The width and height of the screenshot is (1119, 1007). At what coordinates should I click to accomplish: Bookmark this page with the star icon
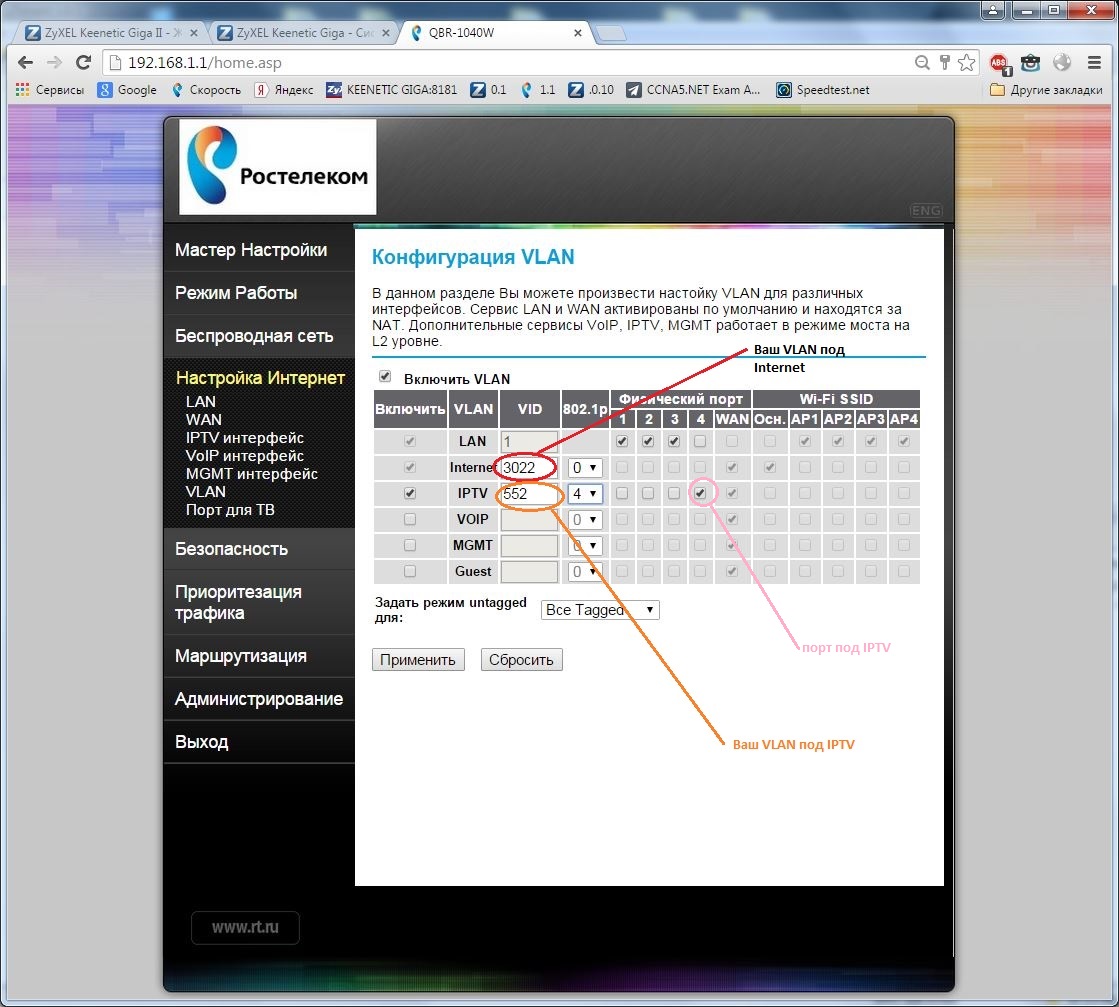tap(966, 63)
